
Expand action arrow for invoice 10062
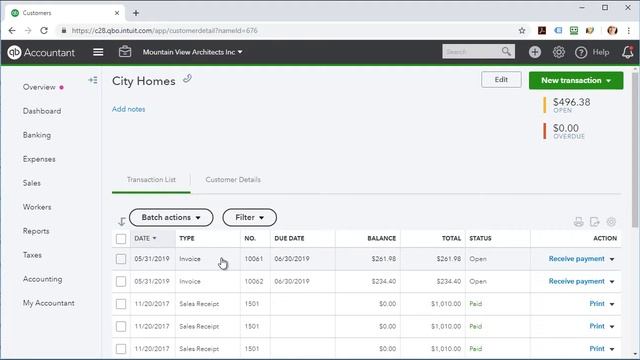tap(612, 282)
